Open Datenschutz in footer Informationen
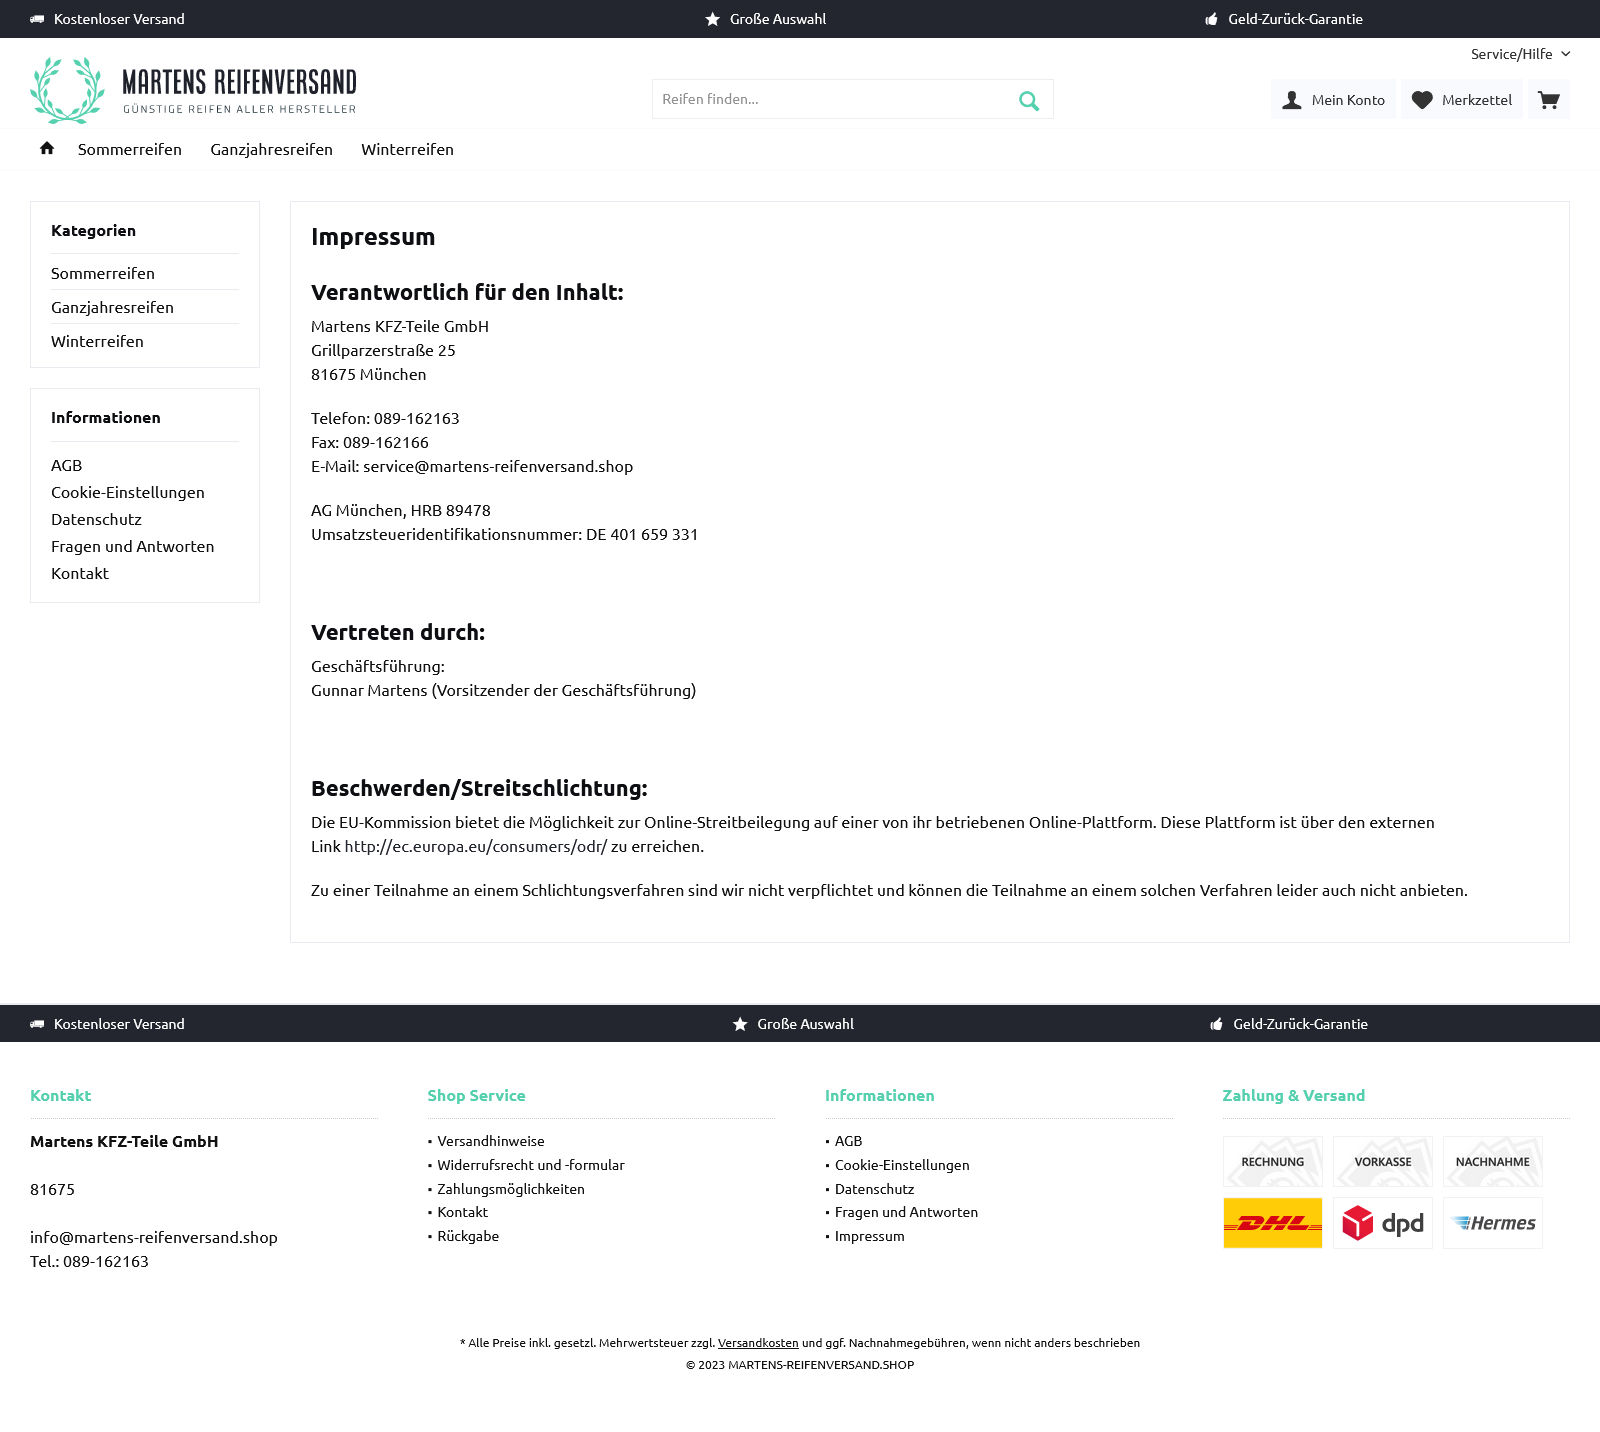This screenshot has height=1432, width=1600. click(x=875, y=1189)
